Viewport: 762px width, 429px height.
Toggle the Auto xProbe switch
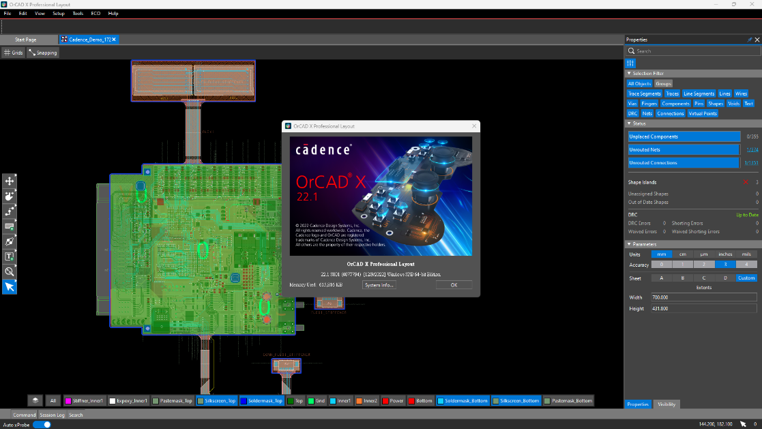[x=44, y=425]
